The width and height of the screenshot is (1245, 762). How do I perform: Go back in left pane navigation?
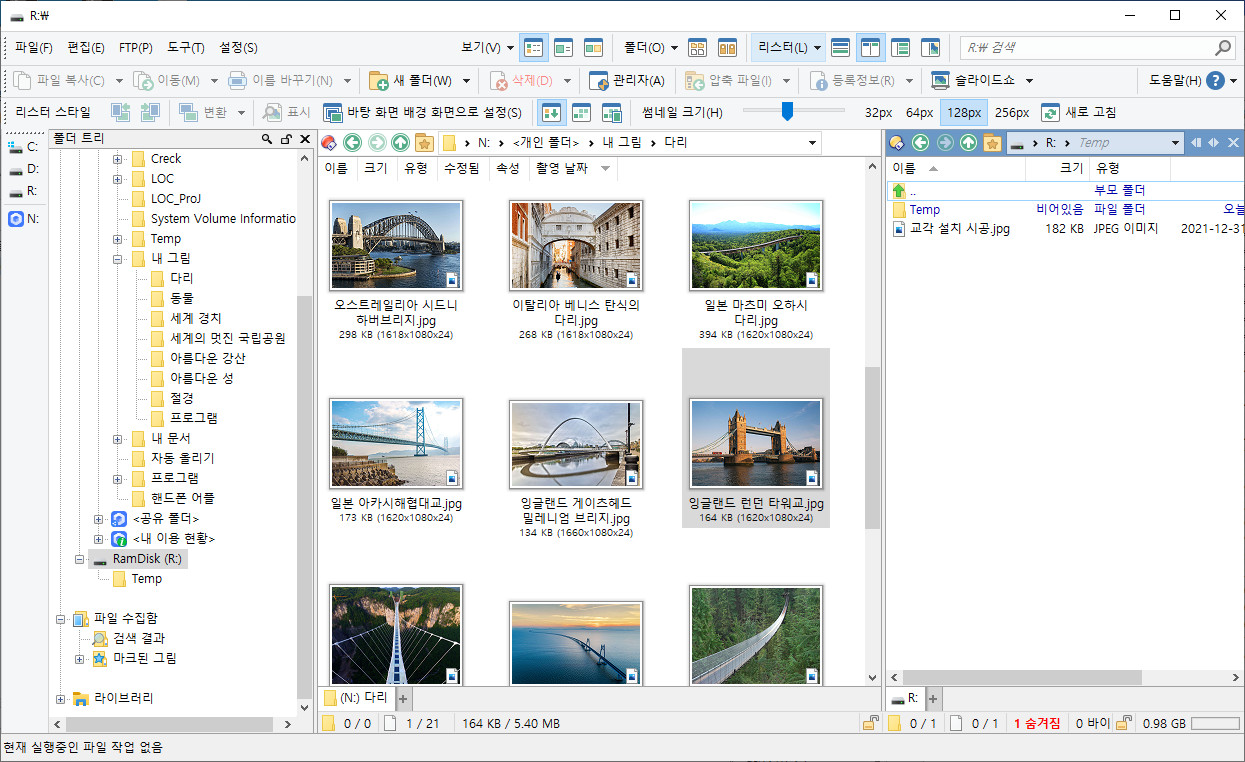[x=352, y=143]
